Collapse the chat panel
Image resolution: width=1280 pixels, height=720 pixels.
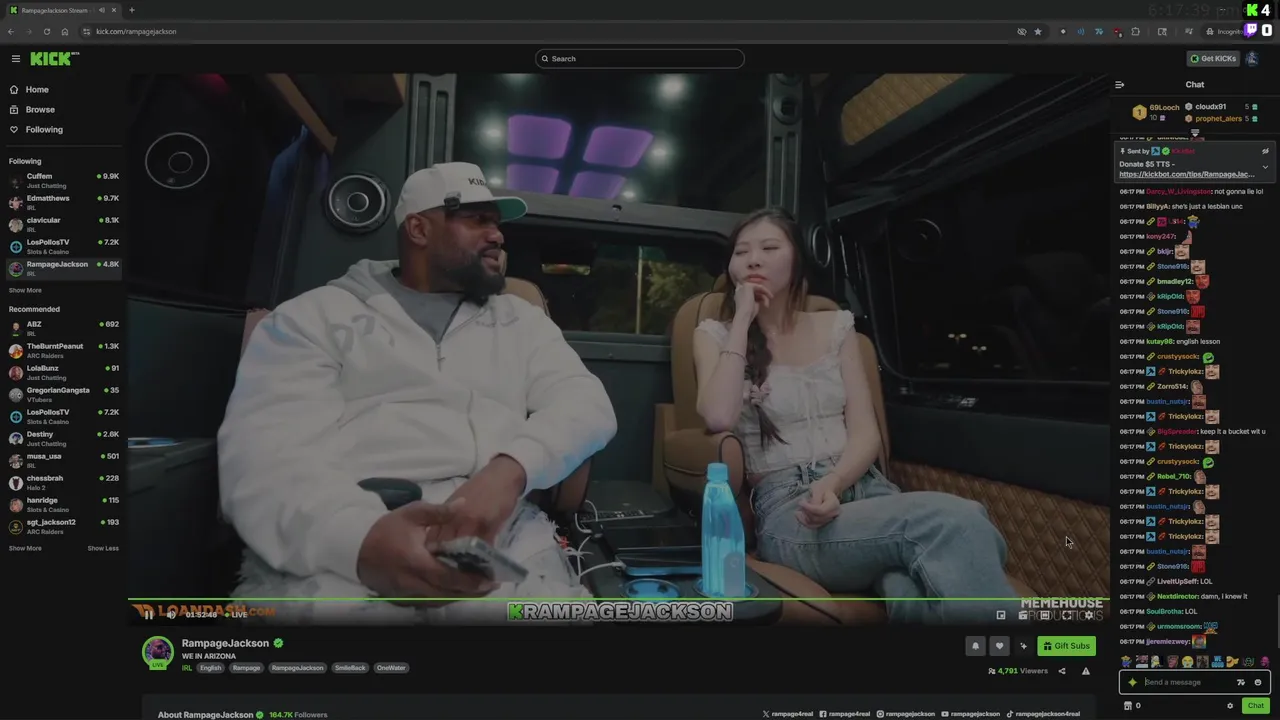pos(1120,85)
